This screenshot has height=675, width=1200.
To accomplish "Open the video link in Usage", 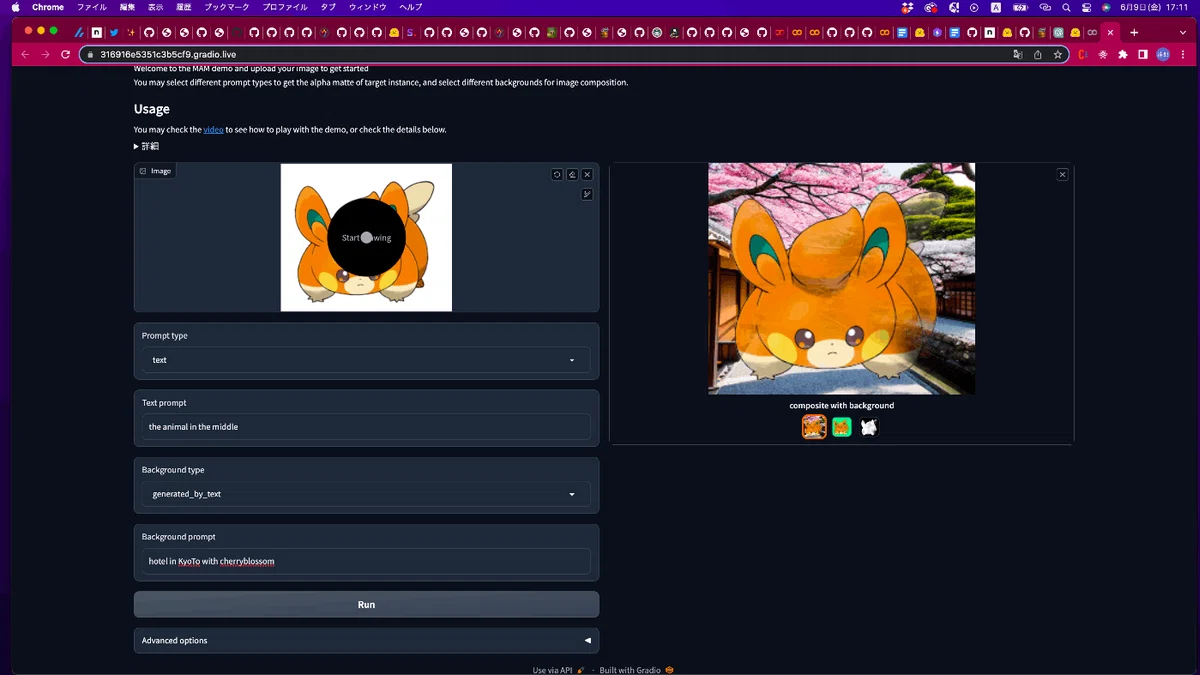I will coord(213,130).
